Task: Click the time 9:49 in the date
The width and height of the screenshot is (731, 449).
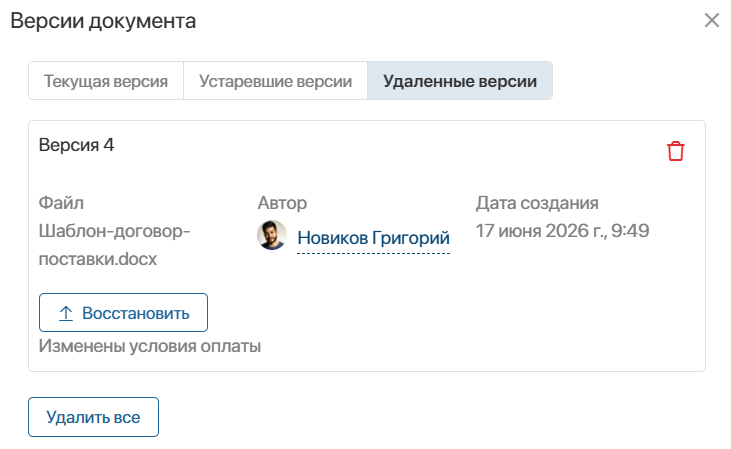Action: point(630,231)
